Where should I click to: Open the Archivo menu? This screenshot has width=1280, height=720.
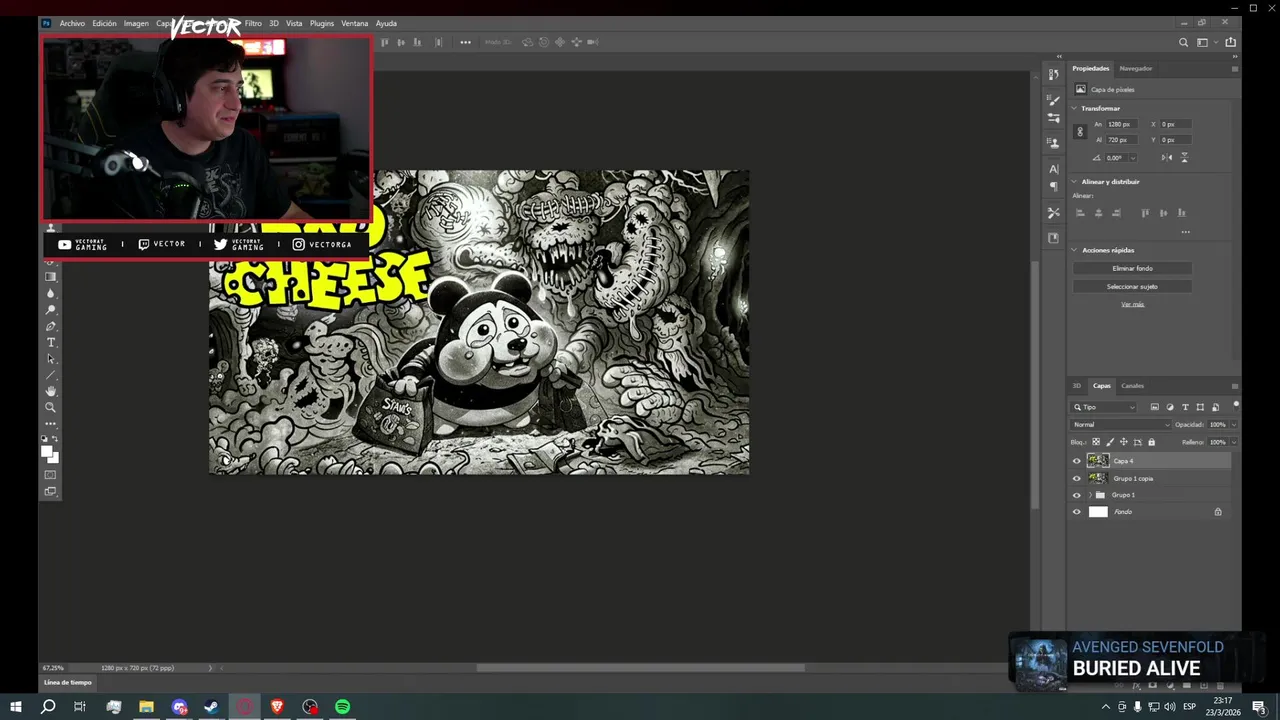(x=72, y=23)
